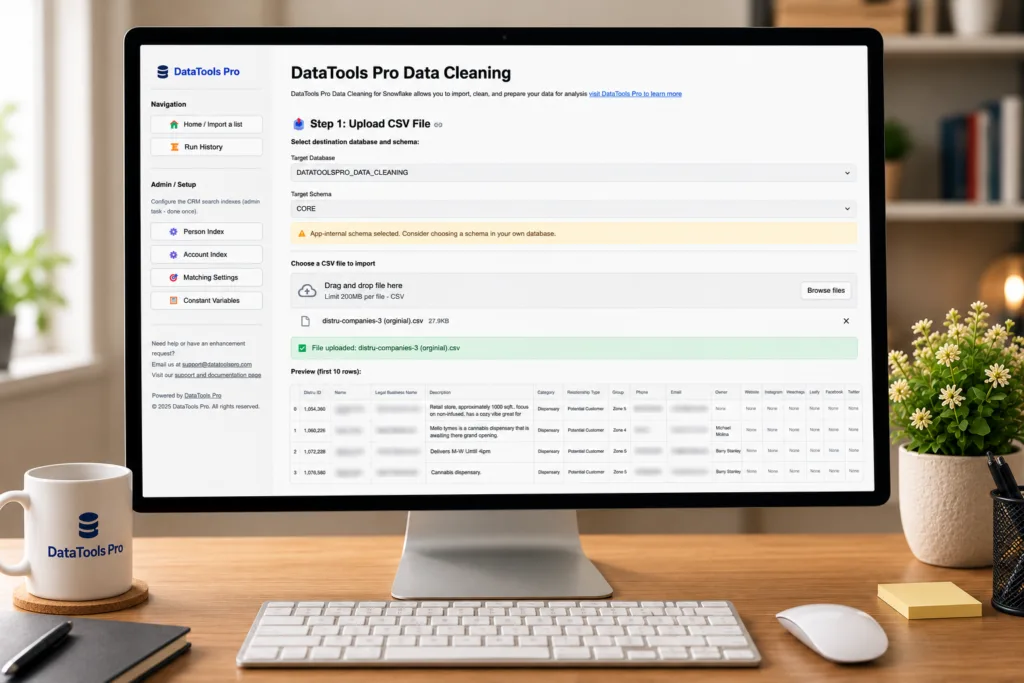Click the support@datatoolspro.com email link
The image size is (1024, 683).
click(217, 364)
